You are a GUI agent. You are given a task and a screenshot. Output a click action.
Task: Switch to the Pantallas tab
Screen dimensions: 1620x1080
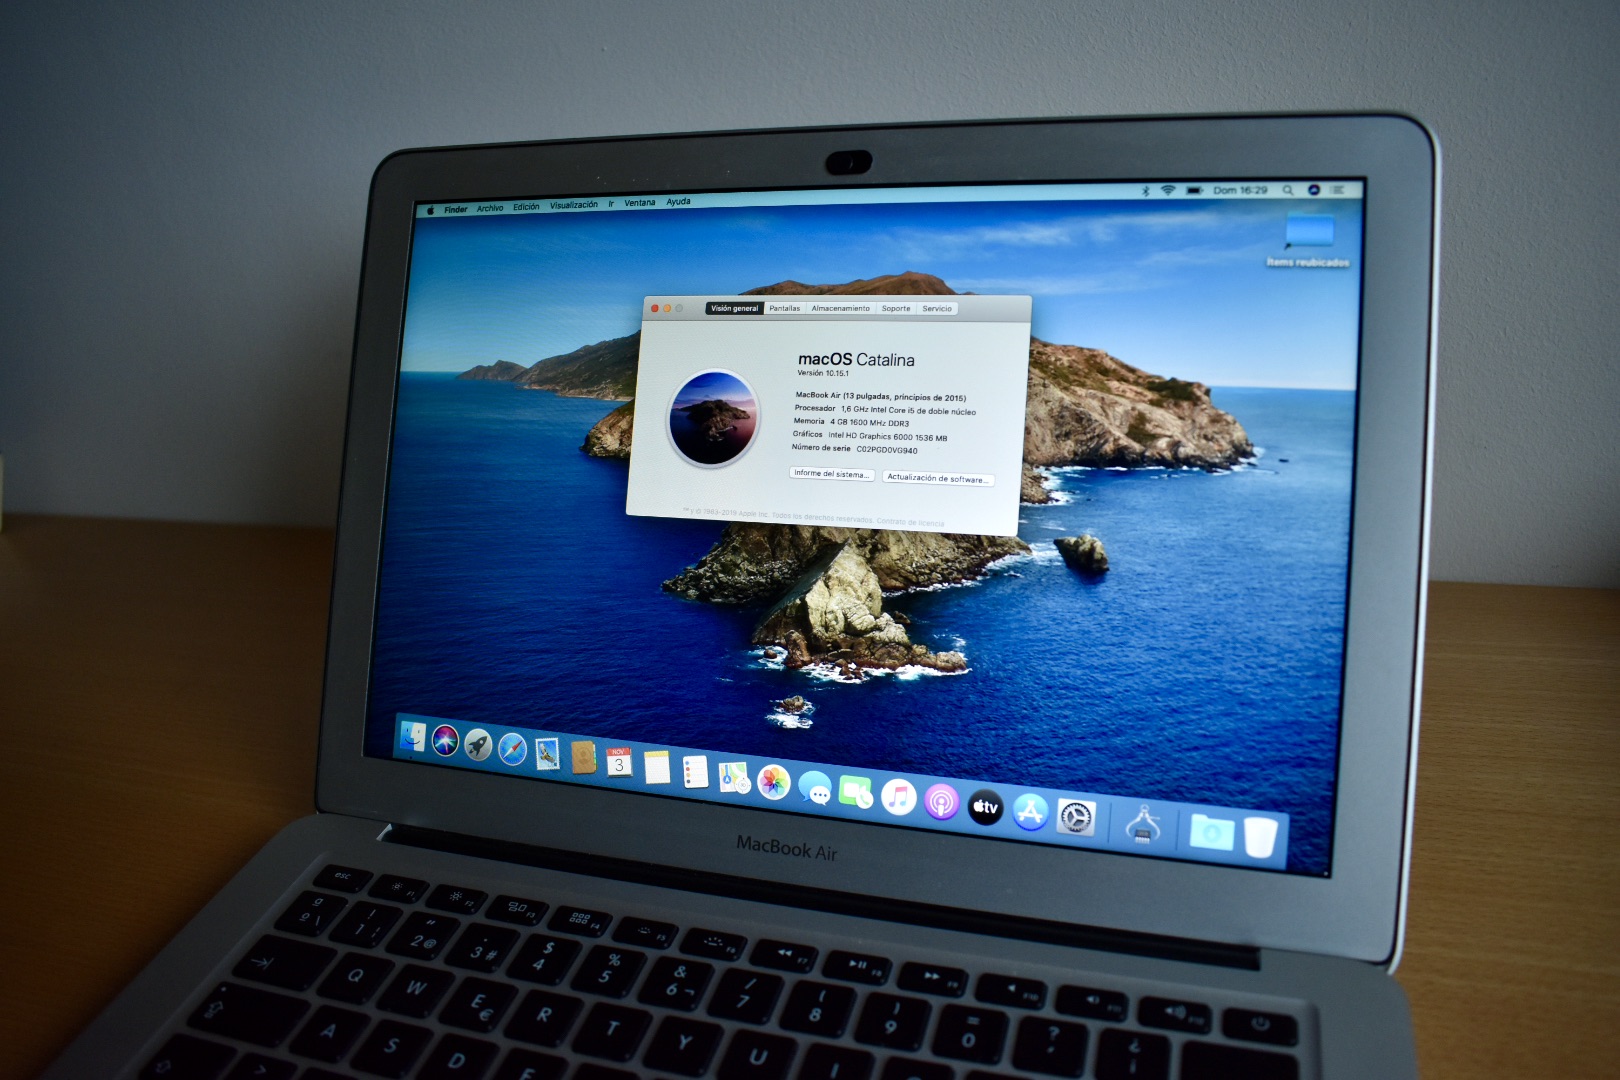click(785, 308)
